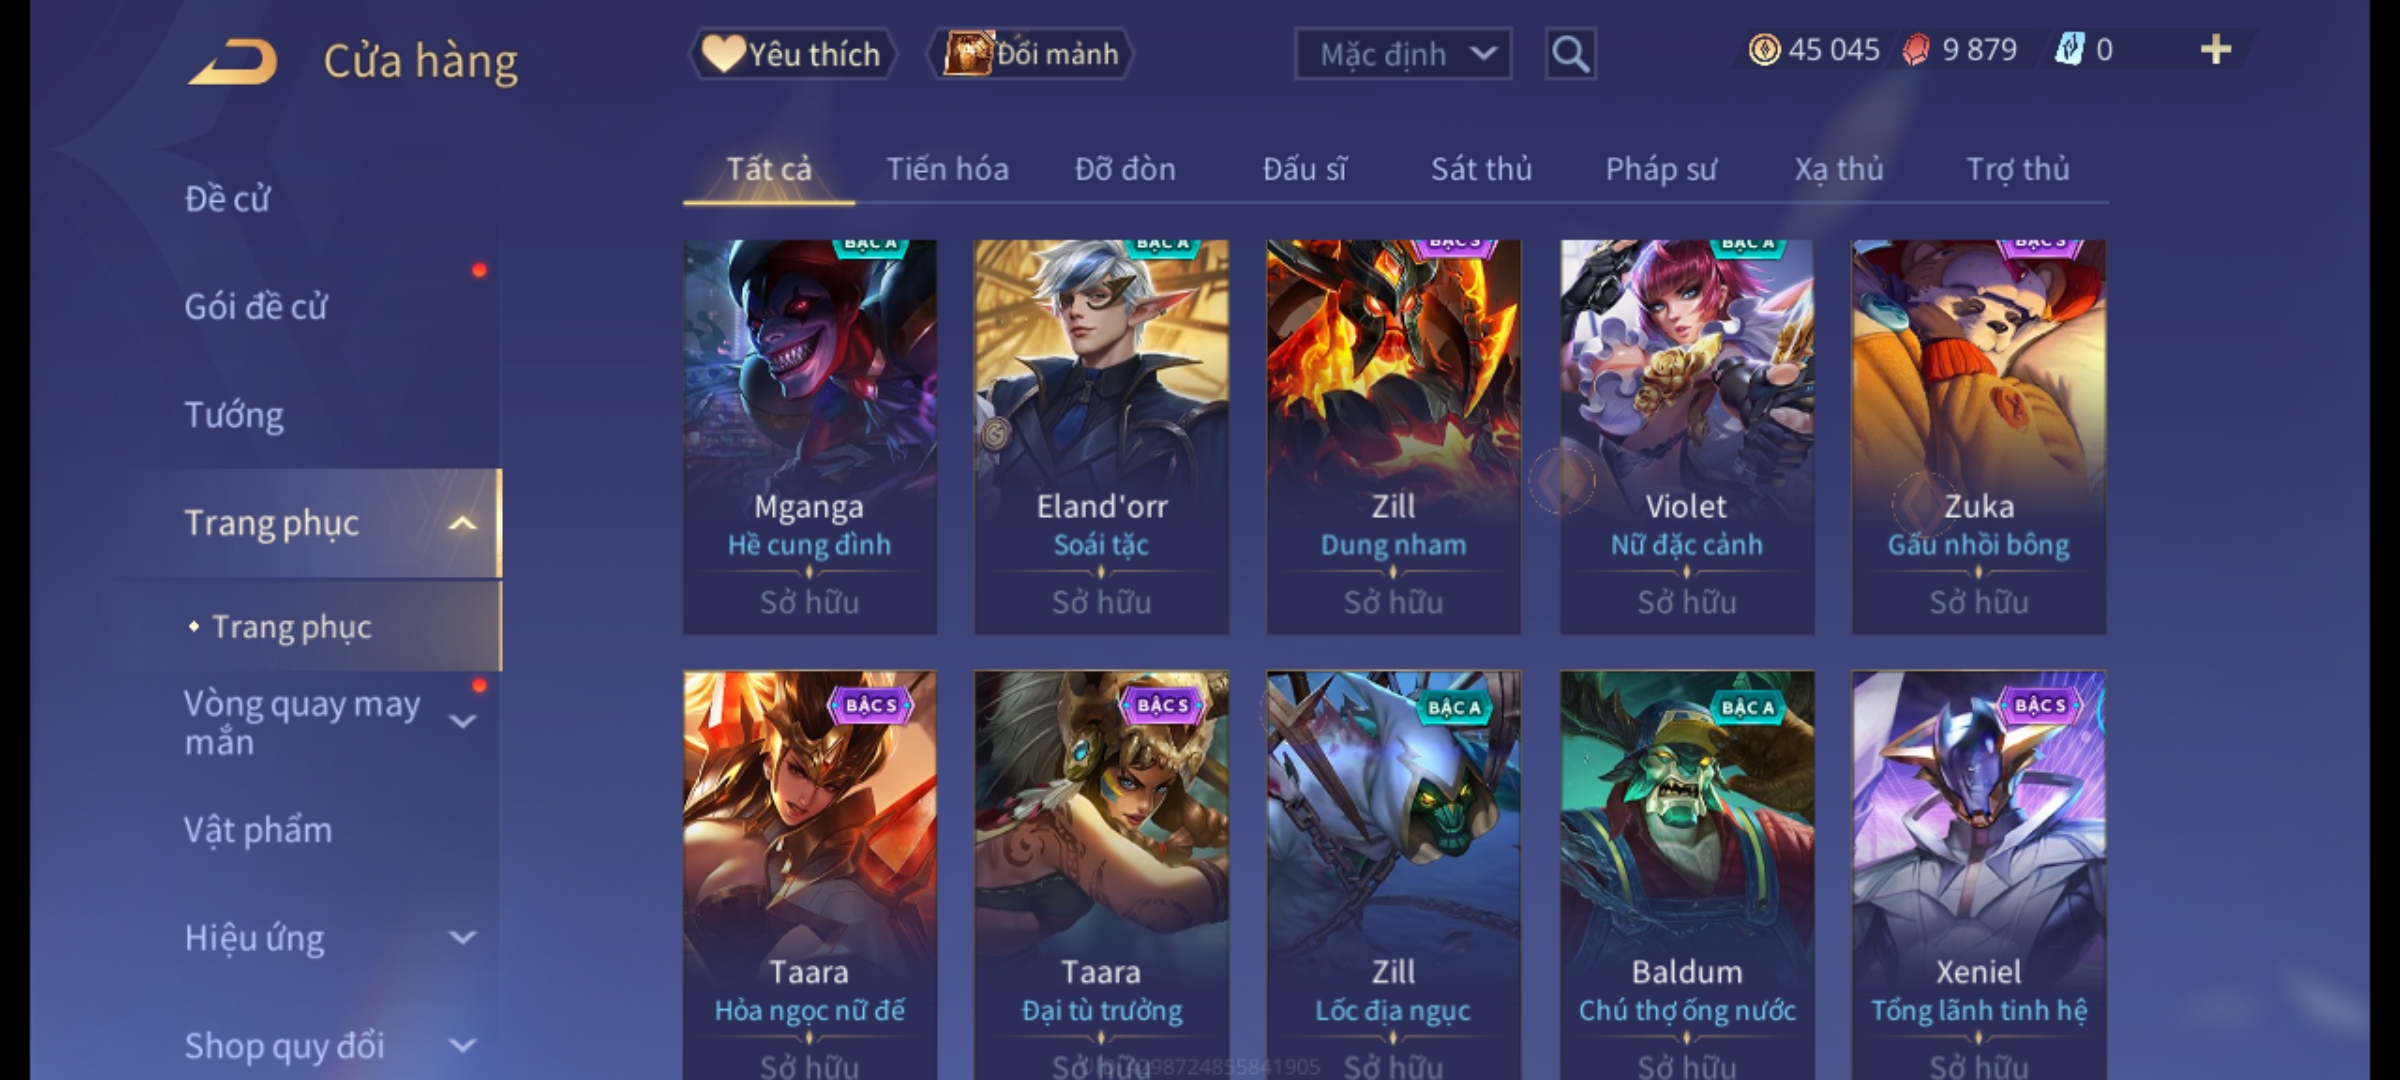Image resolution: width=2400 pixels, height=1080 pixels.
Task: Switch to the Pháp sư tab
Action: pyautogui.click(x=1660, y=169)
